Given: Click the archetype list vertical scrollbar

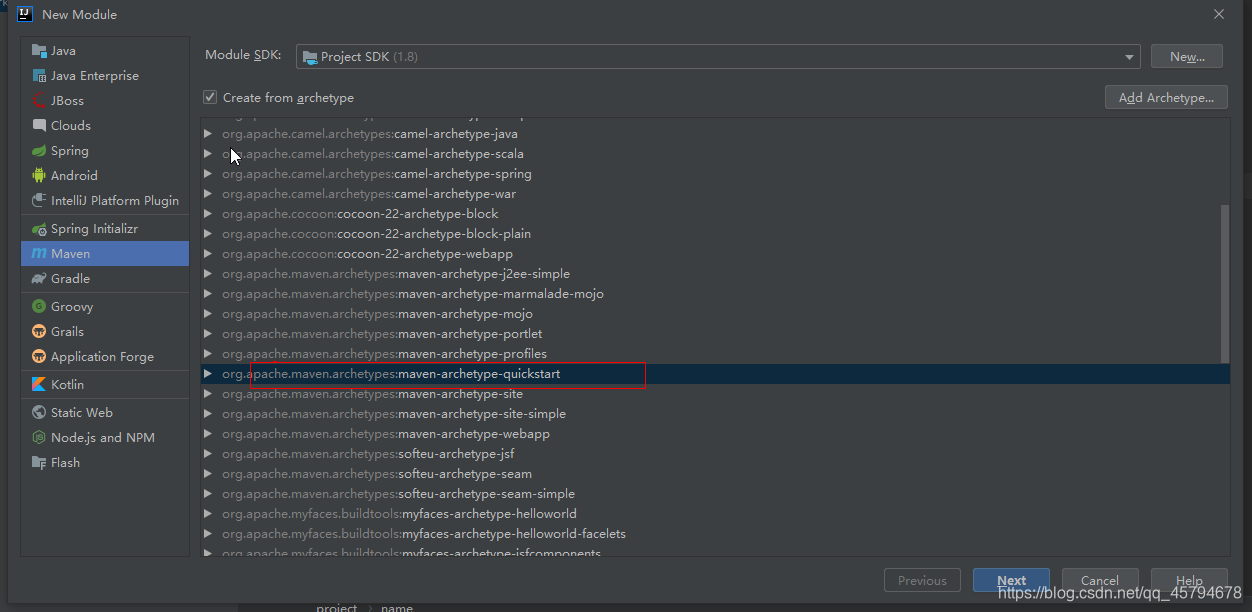Looking at the screenshot, I should [1225, 283].
